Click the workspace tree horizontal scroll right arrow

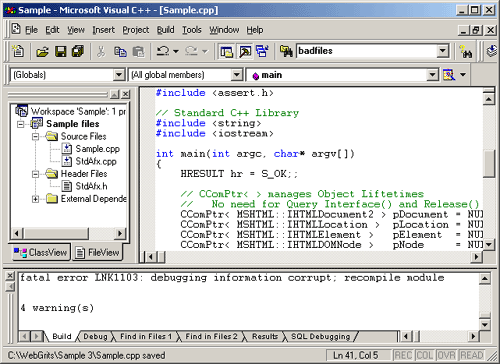120,233
